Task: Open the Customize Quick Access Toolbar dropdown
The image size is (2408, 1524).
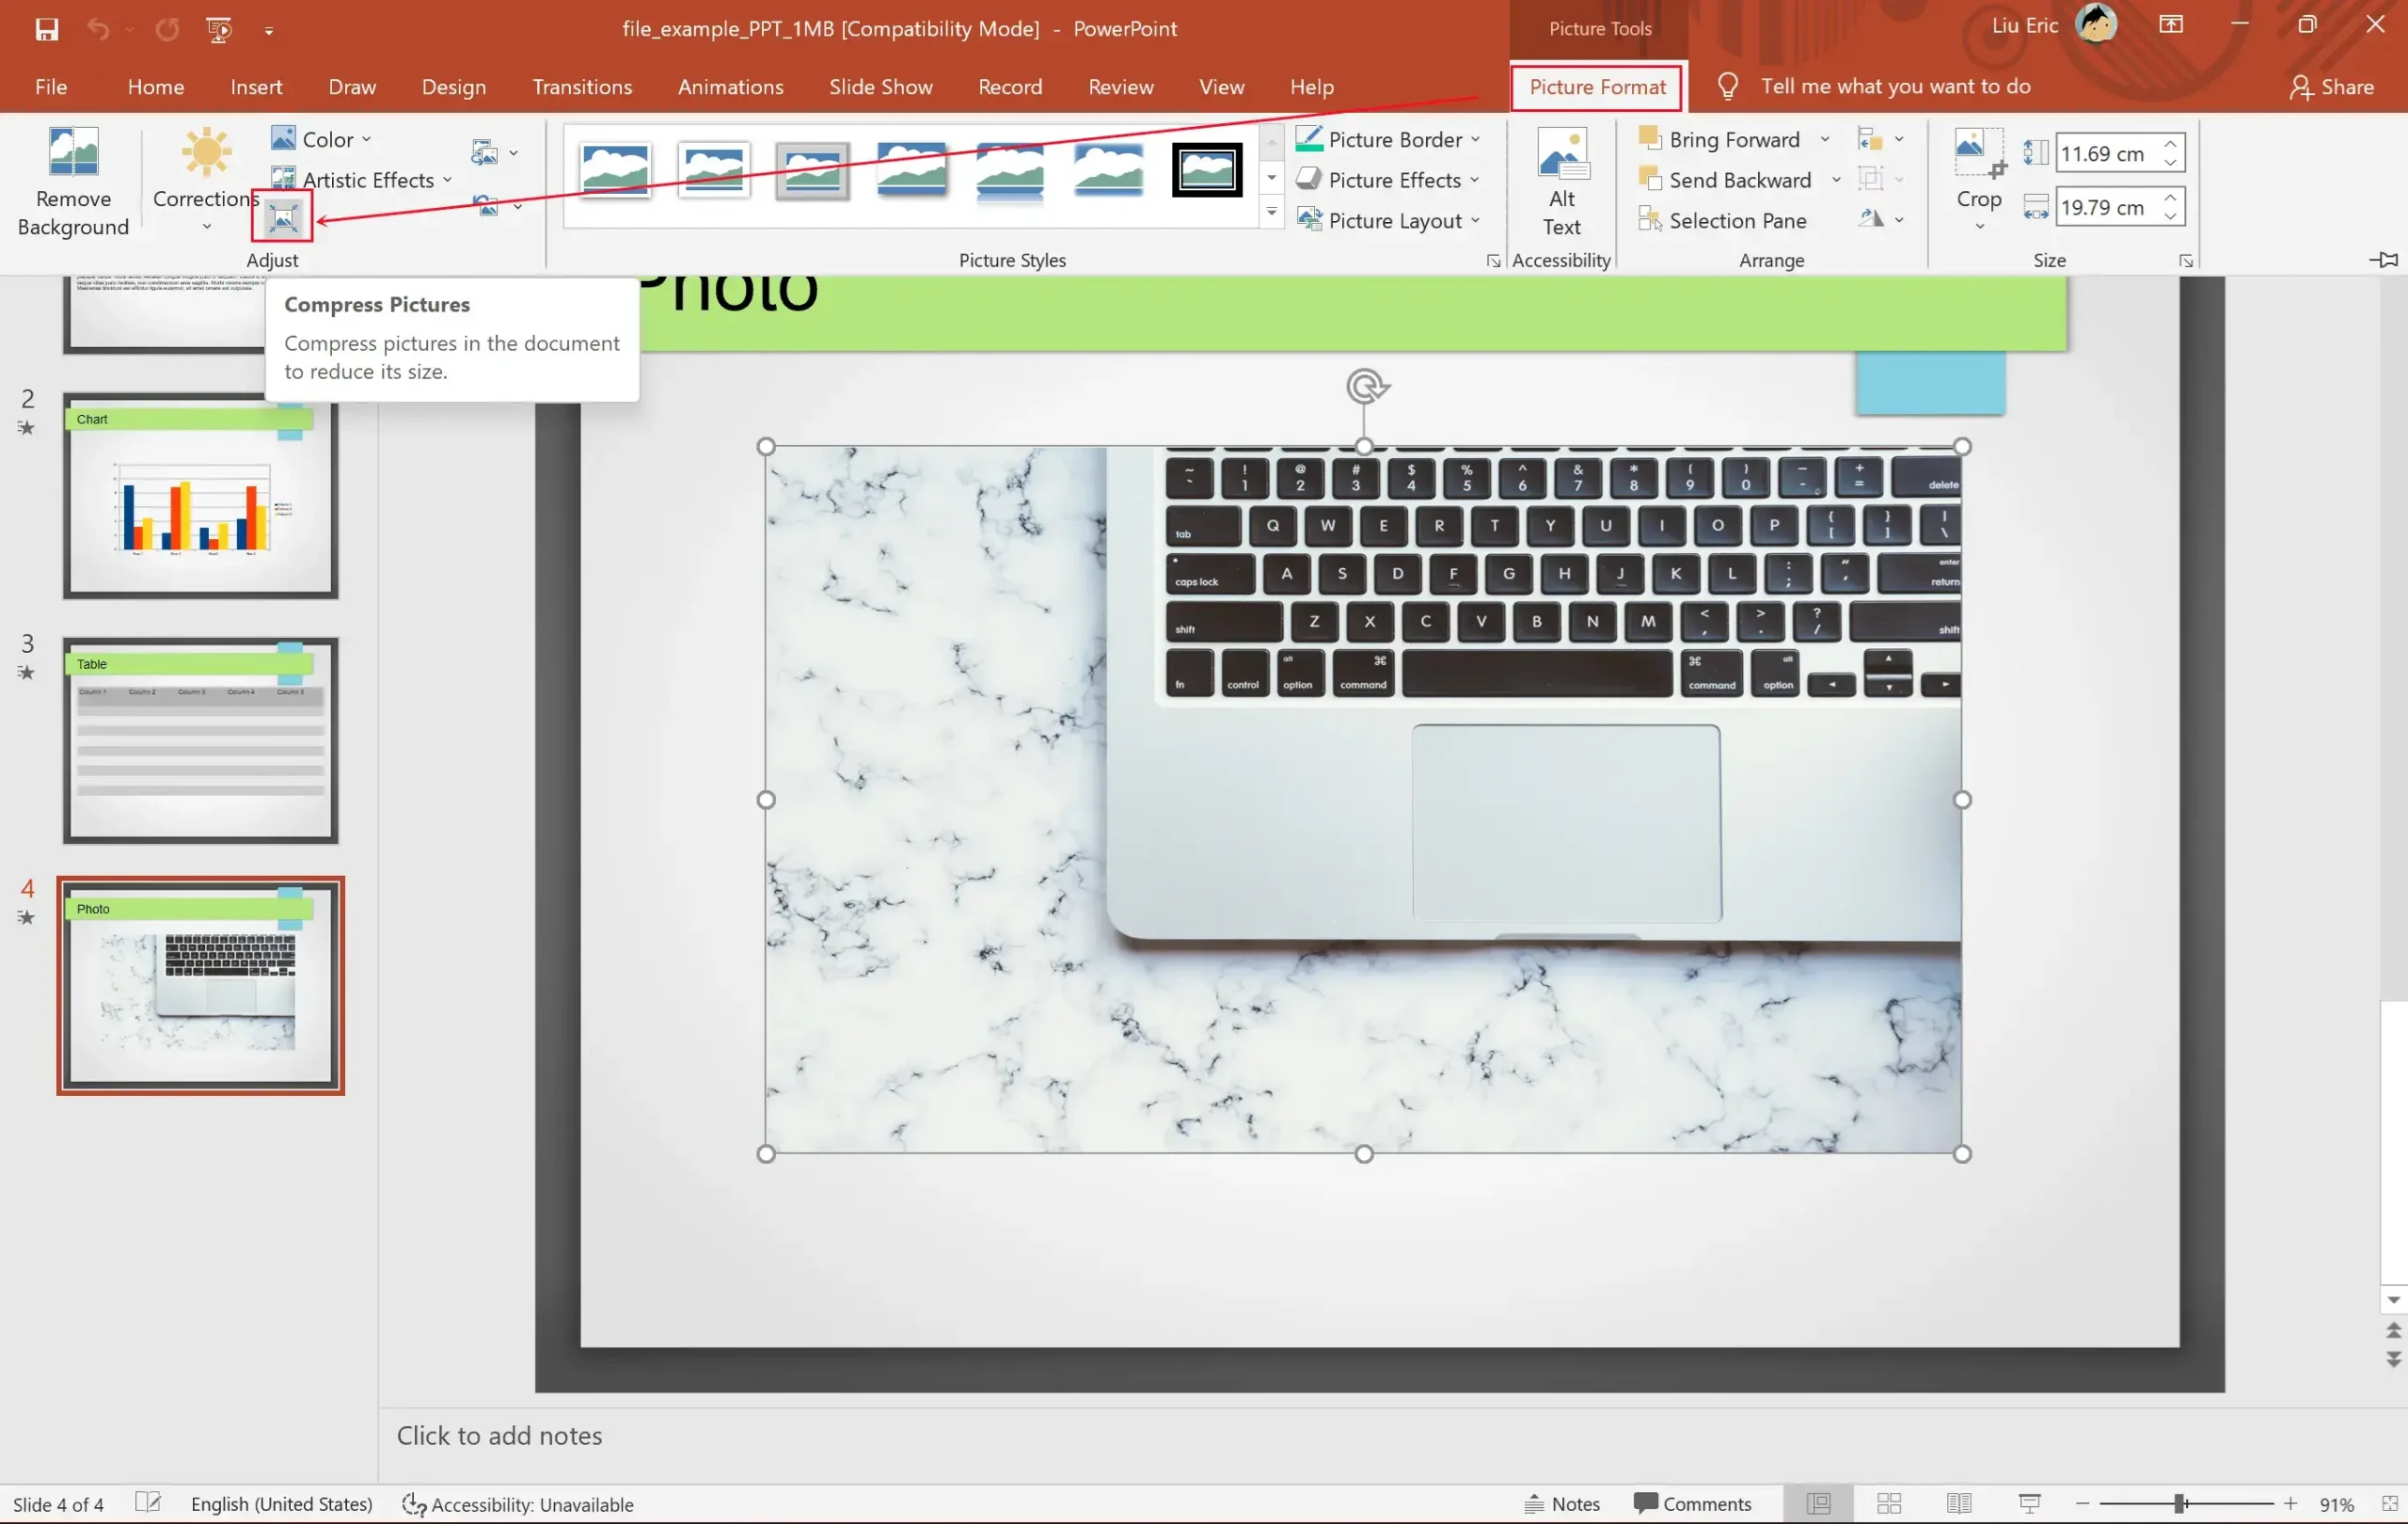Action: click(x=269, y=31)
